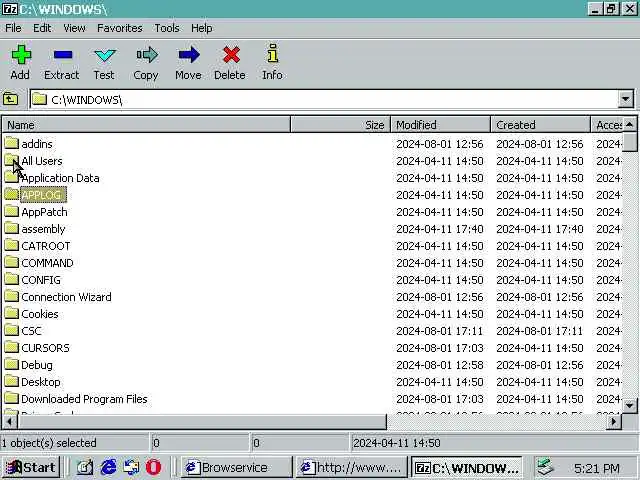The height and width of the screenshot is (480, 640).
Task: Click the C:\WINDOWS\ address path field
Action: pos(324,99)
